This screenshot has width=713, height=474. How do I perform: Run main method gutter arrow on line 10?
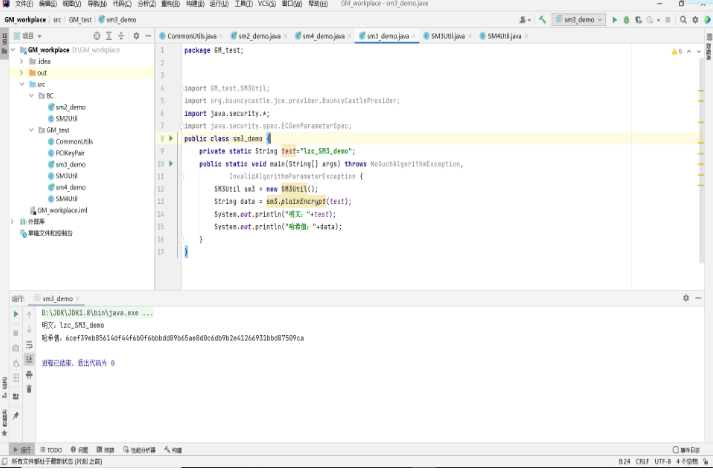pos(171,163)
